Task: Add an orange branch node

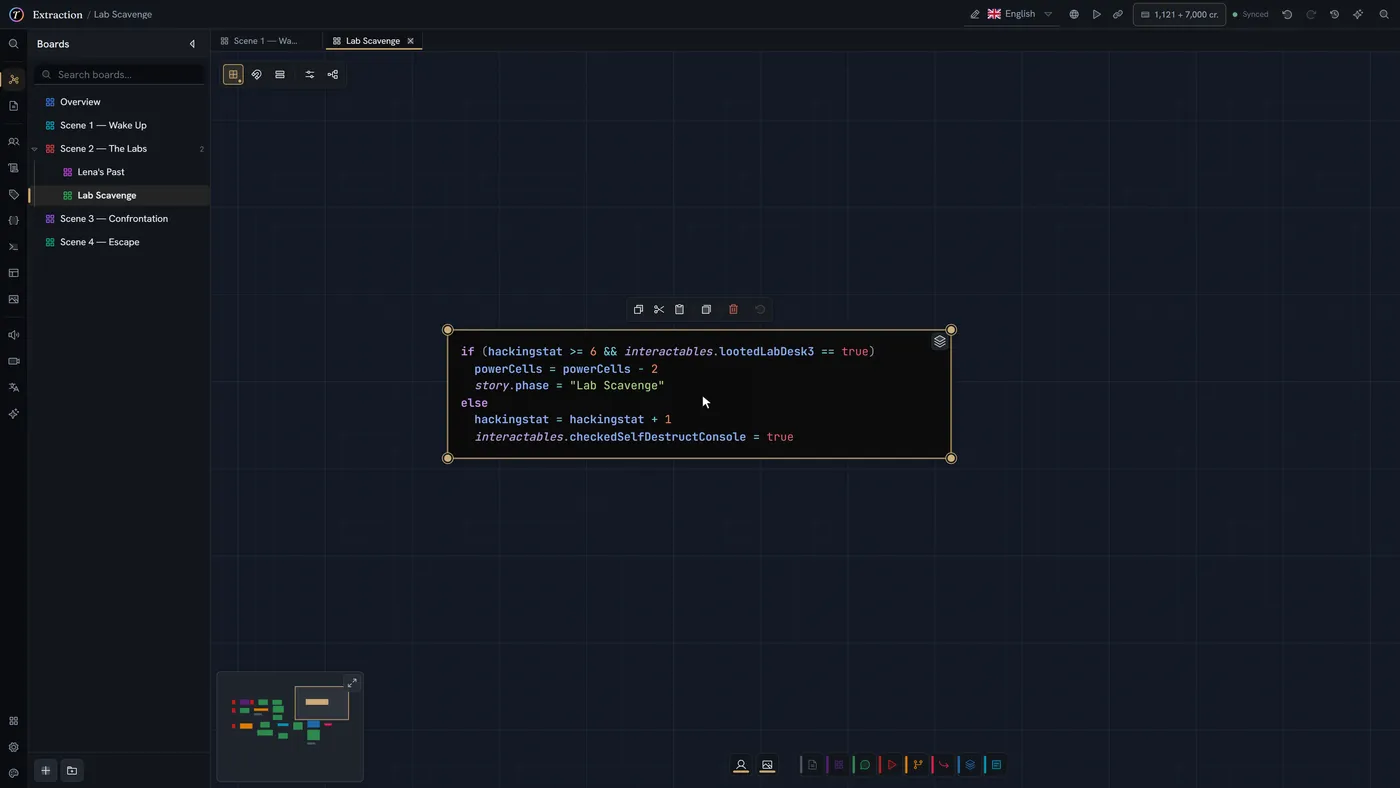Action: (918, 765)
